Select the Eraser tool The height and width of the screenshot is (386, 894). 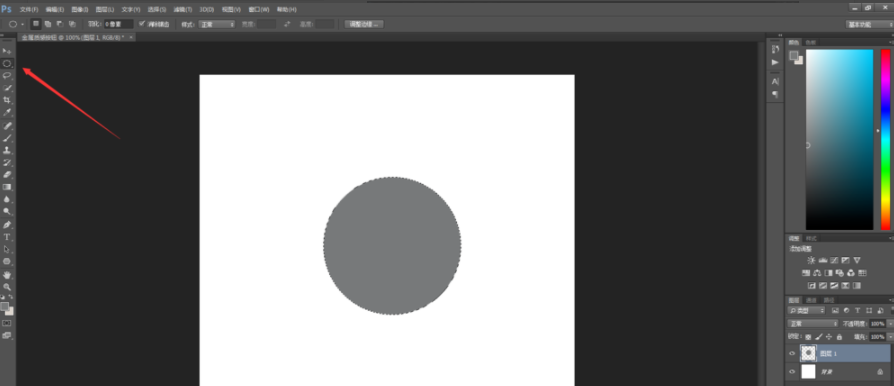point(7,174)
